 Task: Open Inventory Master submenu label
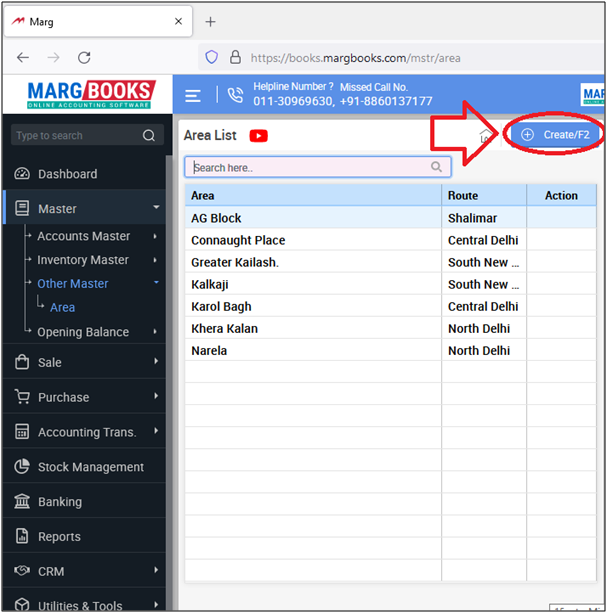click(83, 260)
